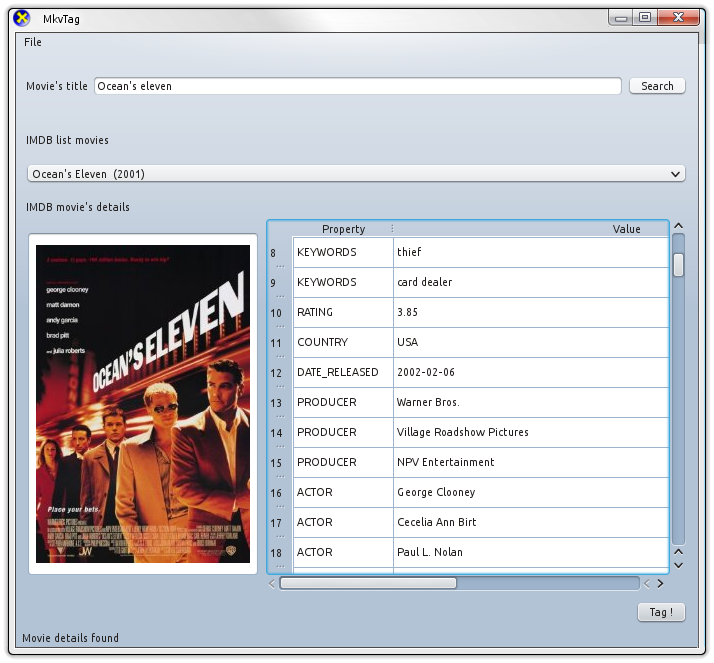Click the up arrow under the vertical scrollbar
Image resolution: width=714 pixels, height=663 pixels.
(x=678, y=552)
